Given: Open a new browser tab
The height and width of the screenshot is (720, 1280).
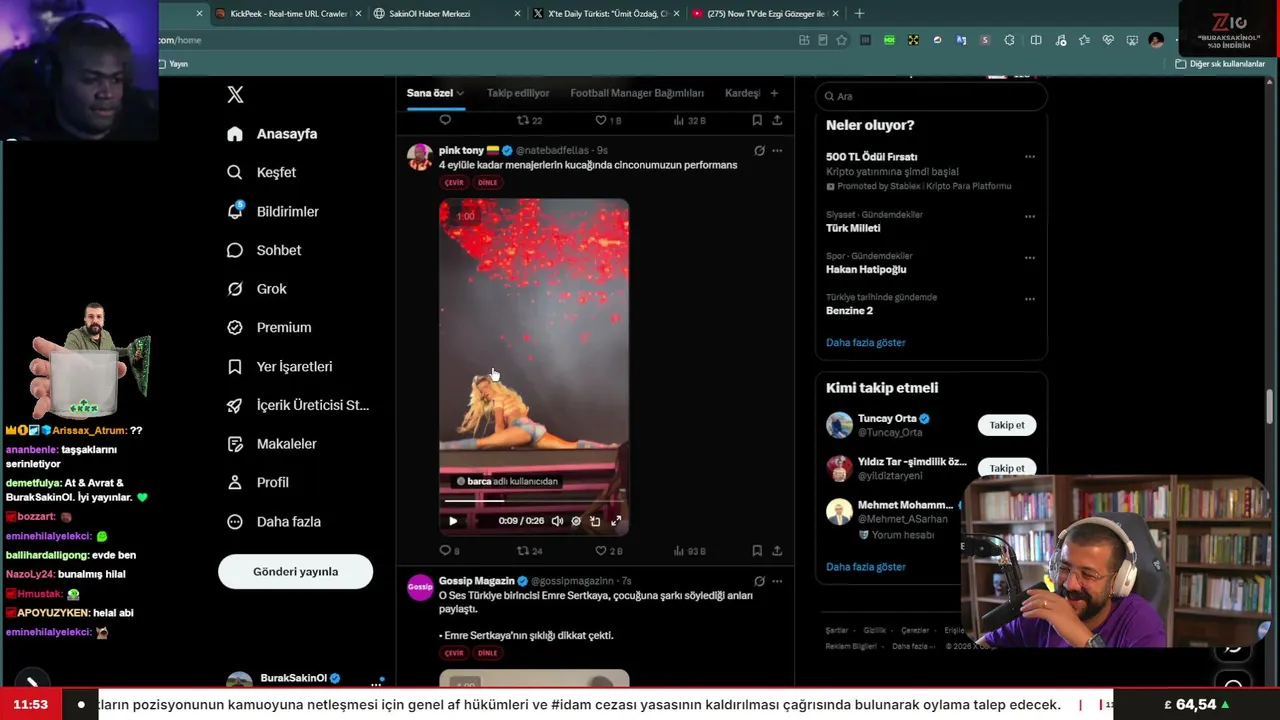Looking at the screenshot, I should pyautogui.click(x=859, y=14).
